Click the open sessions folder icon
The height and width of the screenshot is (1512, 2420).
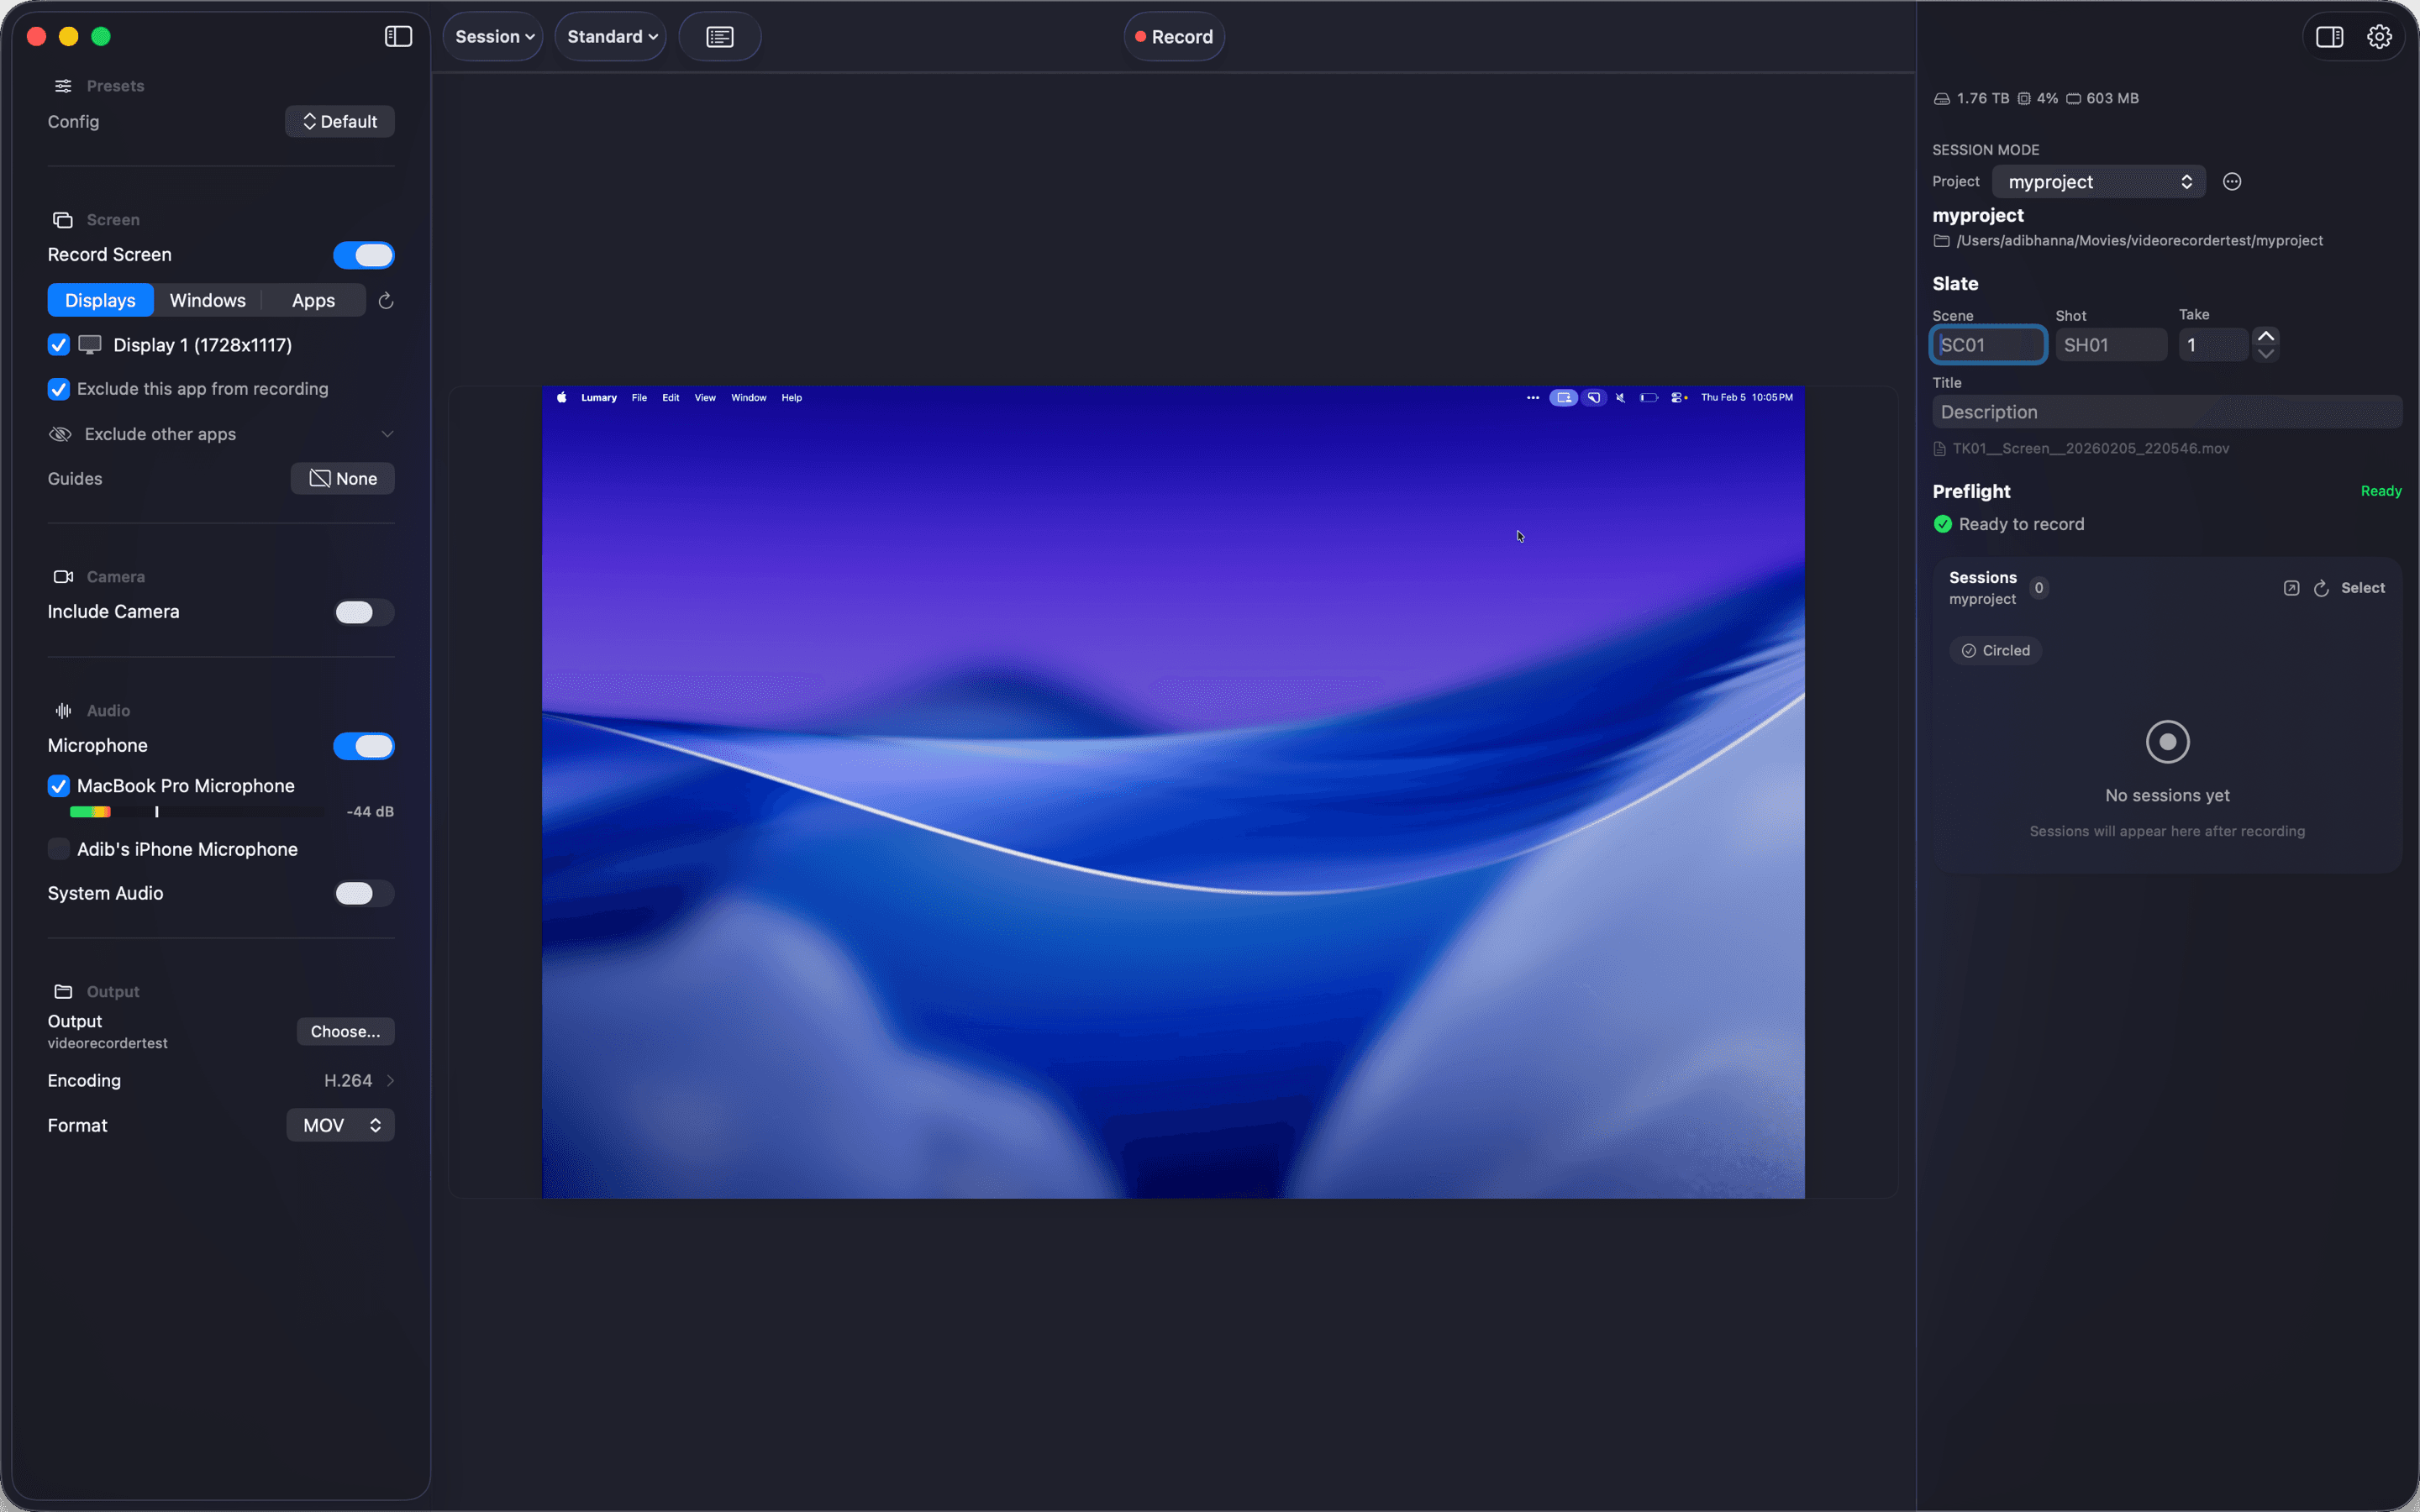2291,588
